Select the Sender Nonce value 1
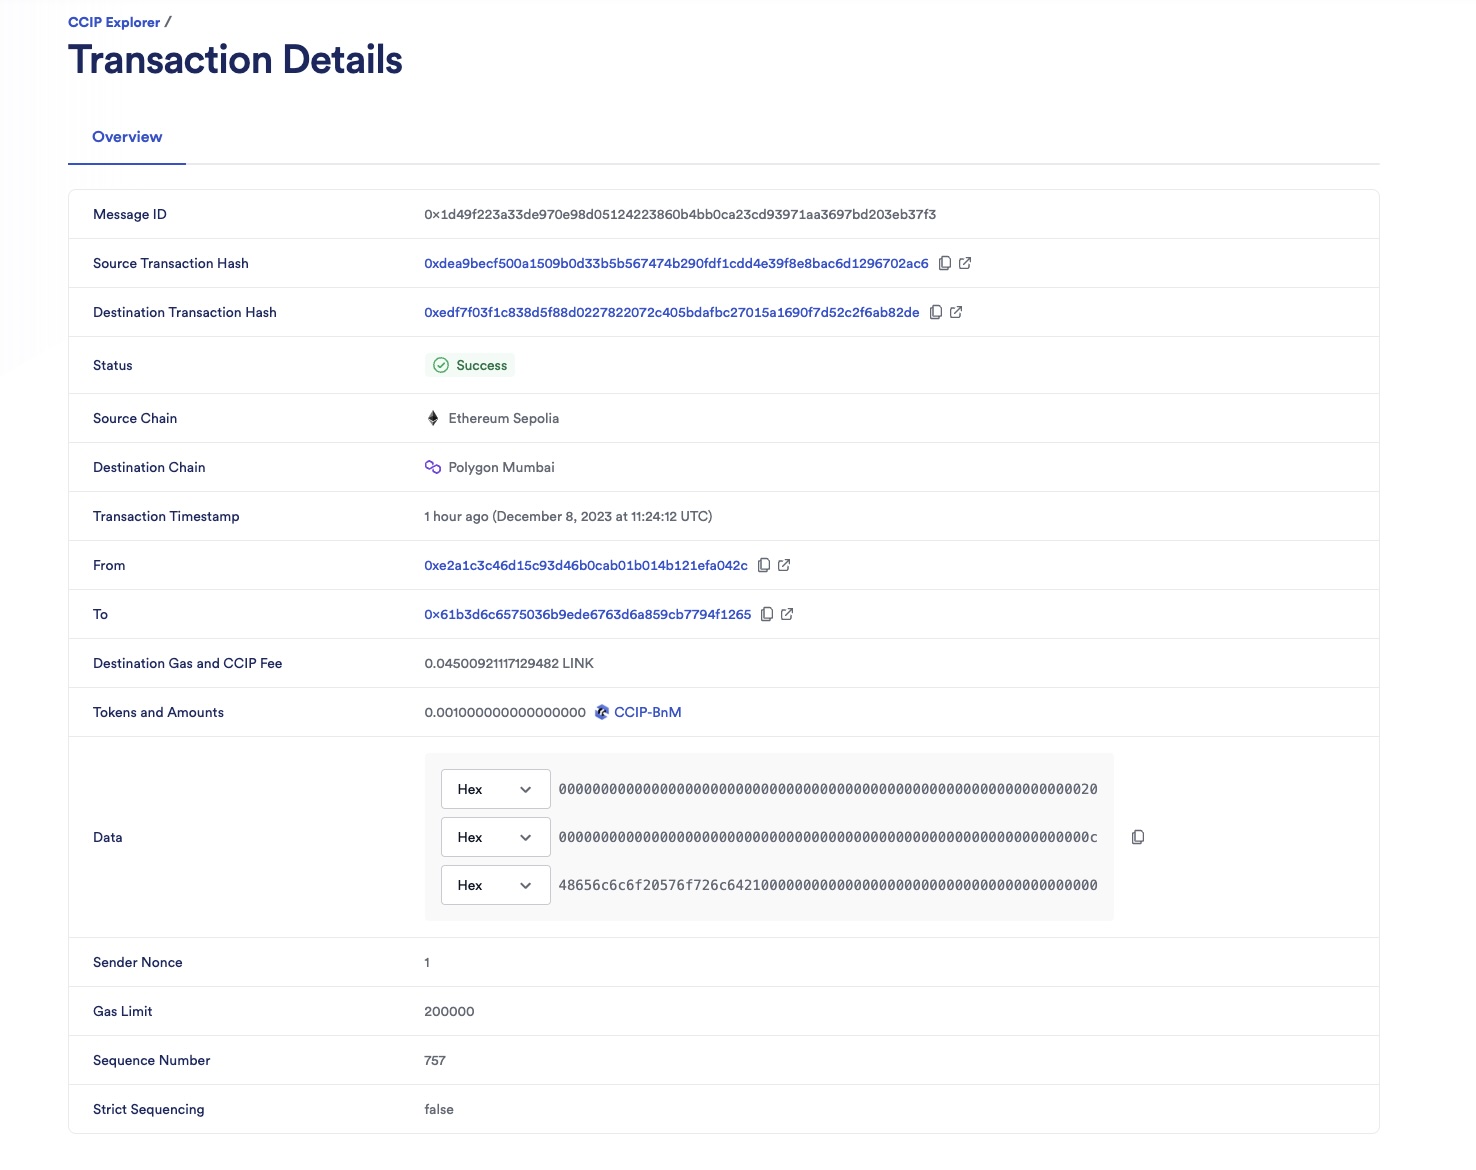Image resolution: width=1476 pixels, height=1170 pixels. pos(427,963)
